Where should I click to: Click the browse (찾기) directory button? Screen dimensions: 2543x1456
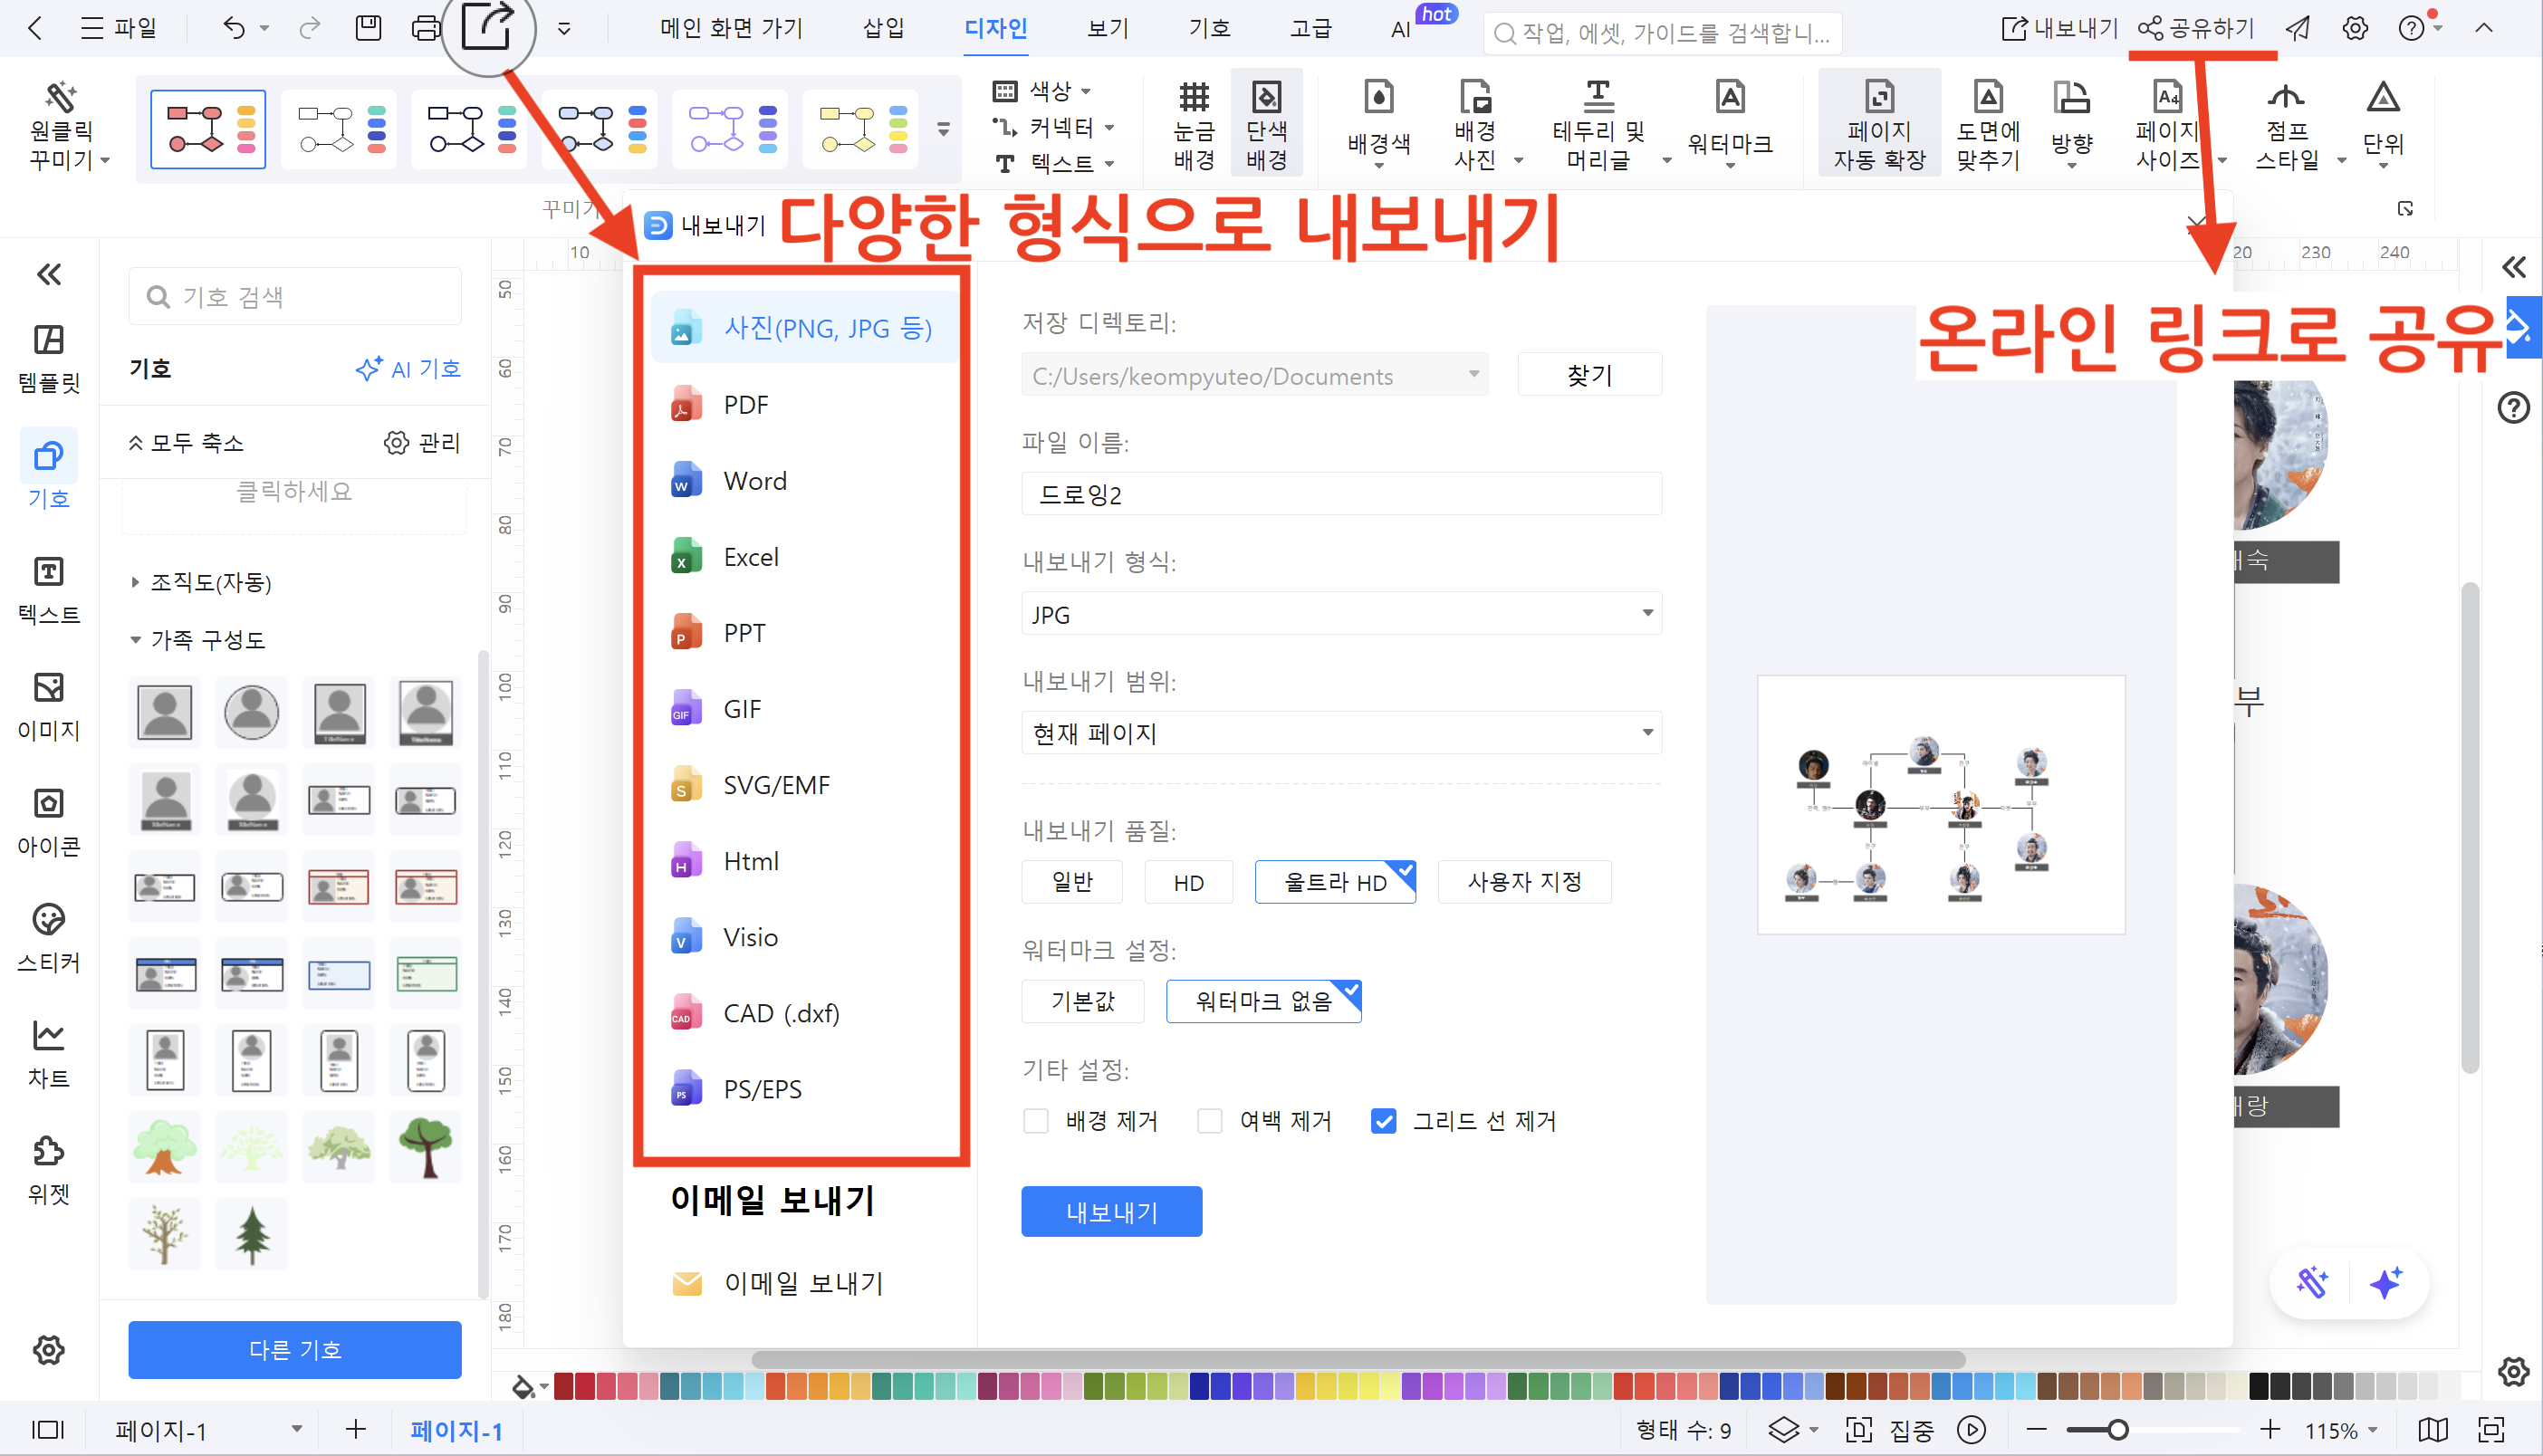point(1589,375)
